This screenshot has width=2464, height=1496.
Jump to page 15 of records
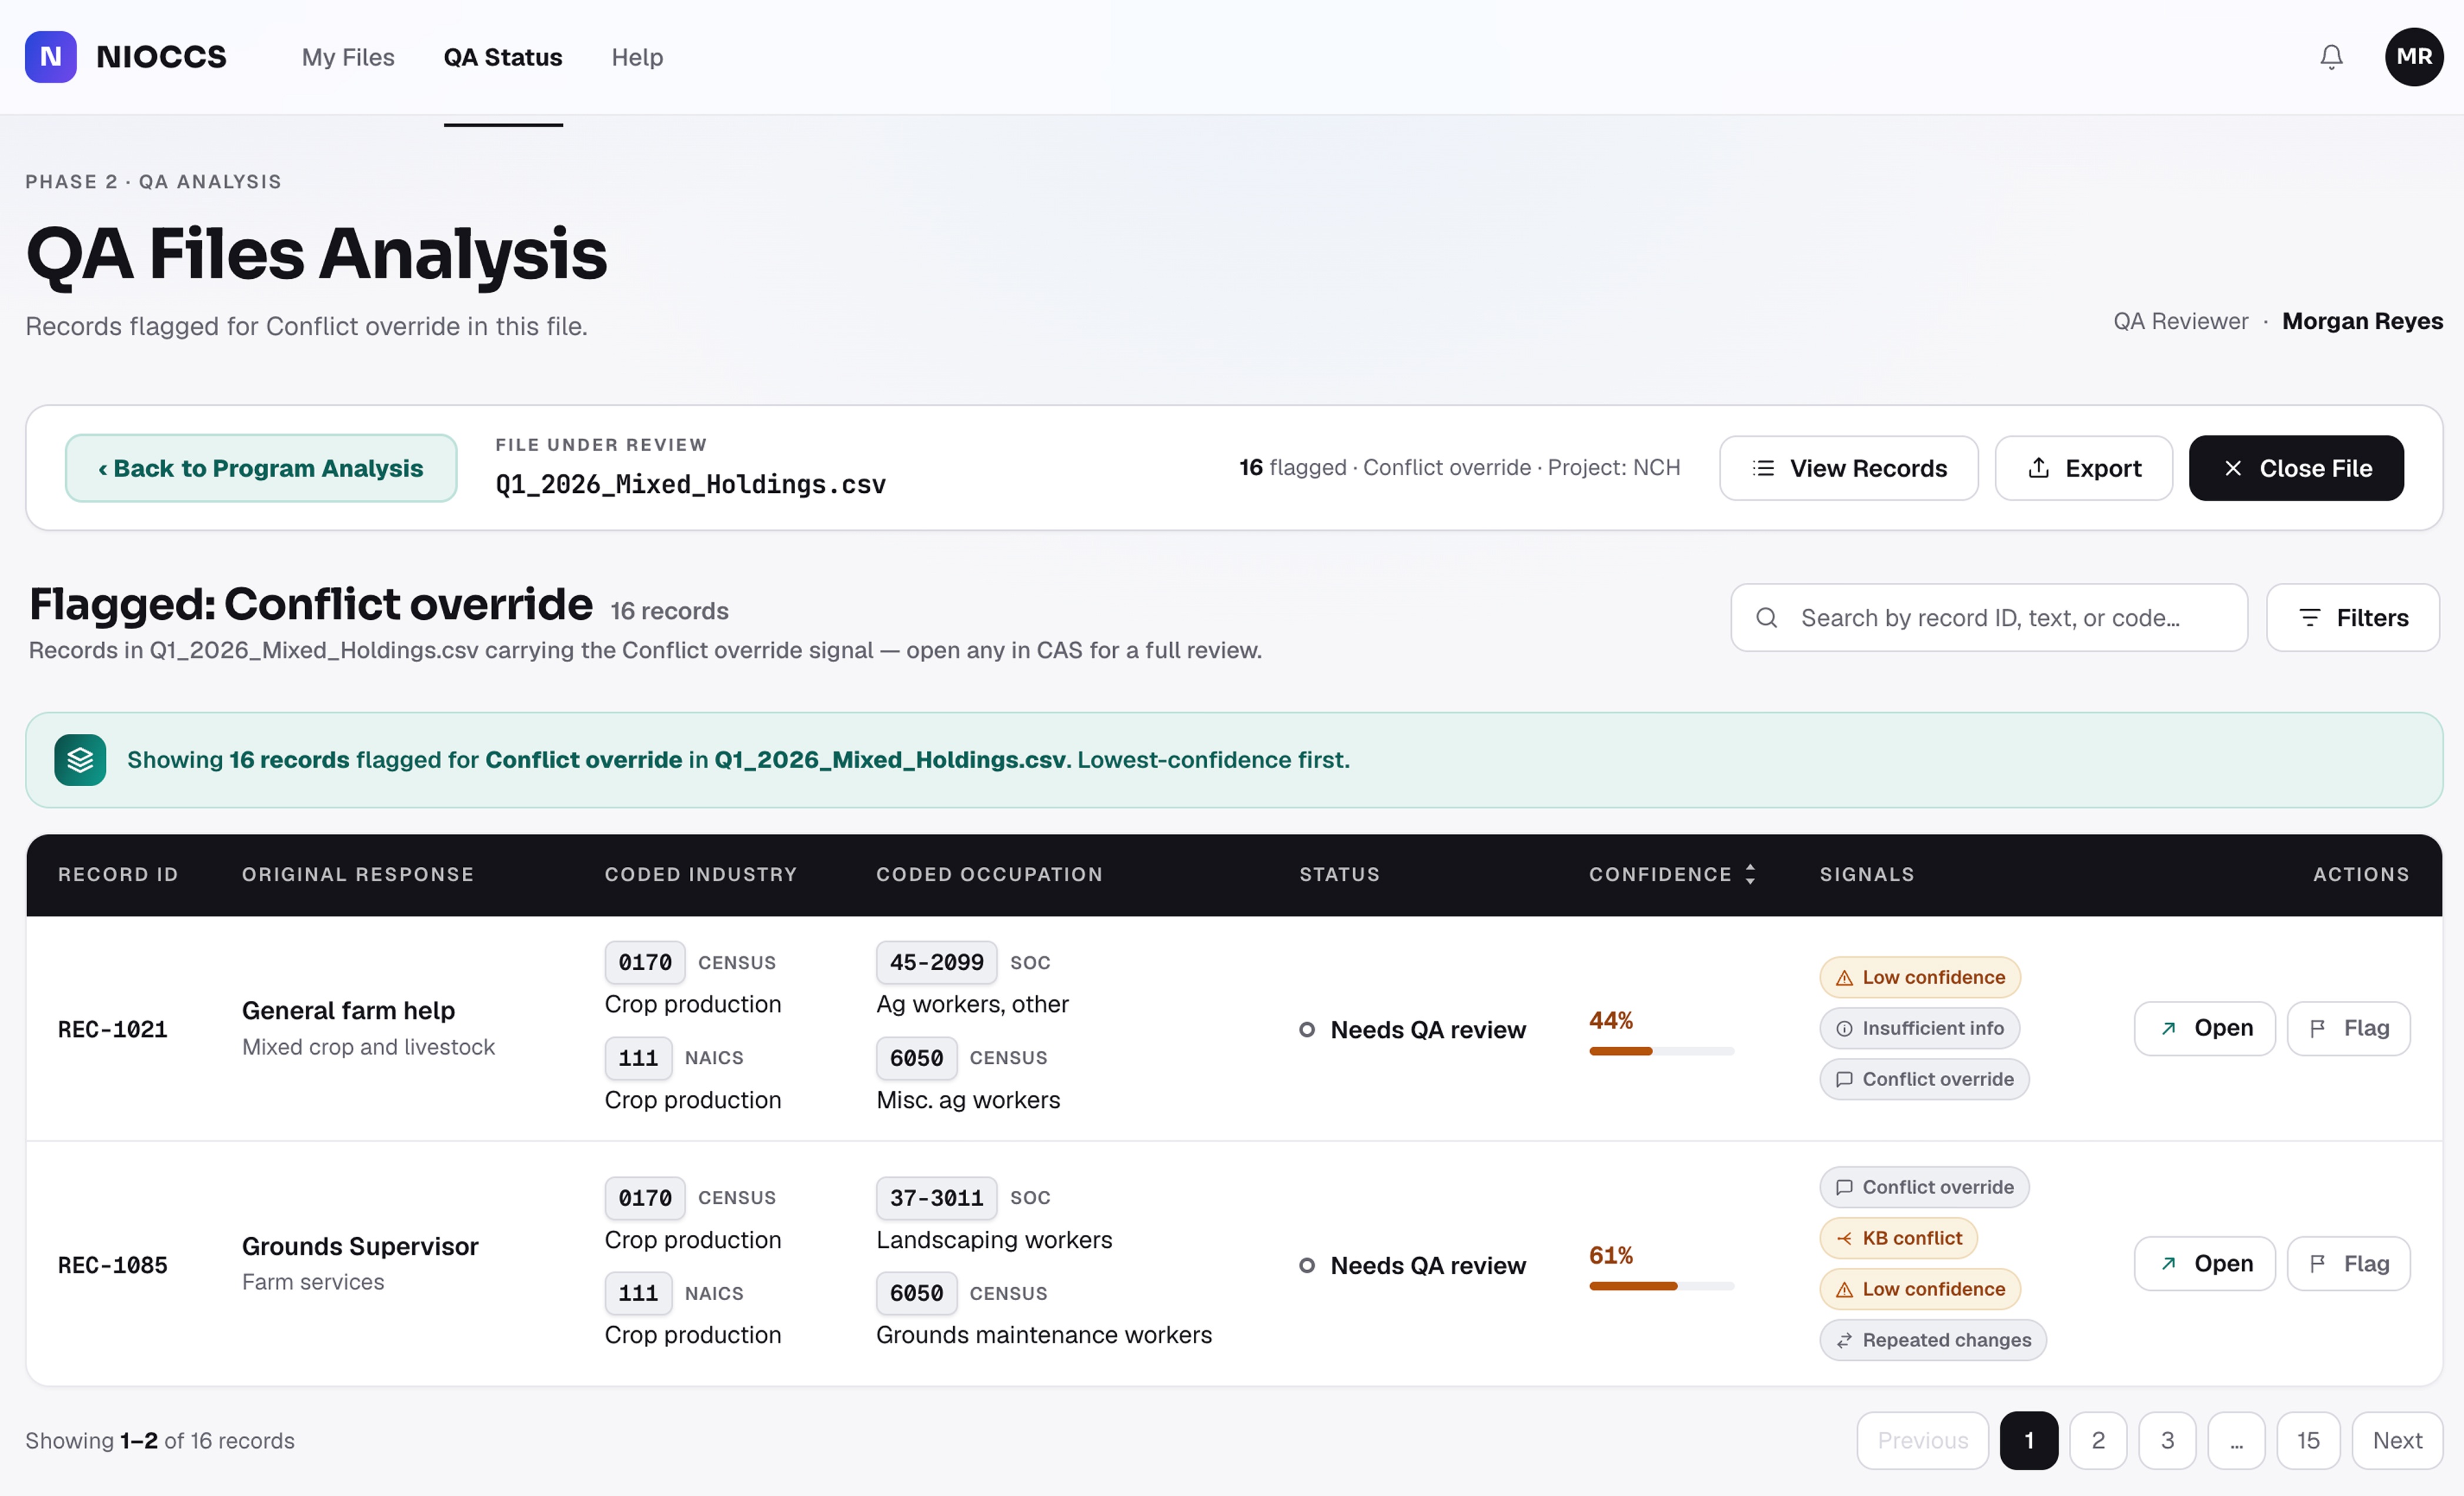click(2307, 1440)
